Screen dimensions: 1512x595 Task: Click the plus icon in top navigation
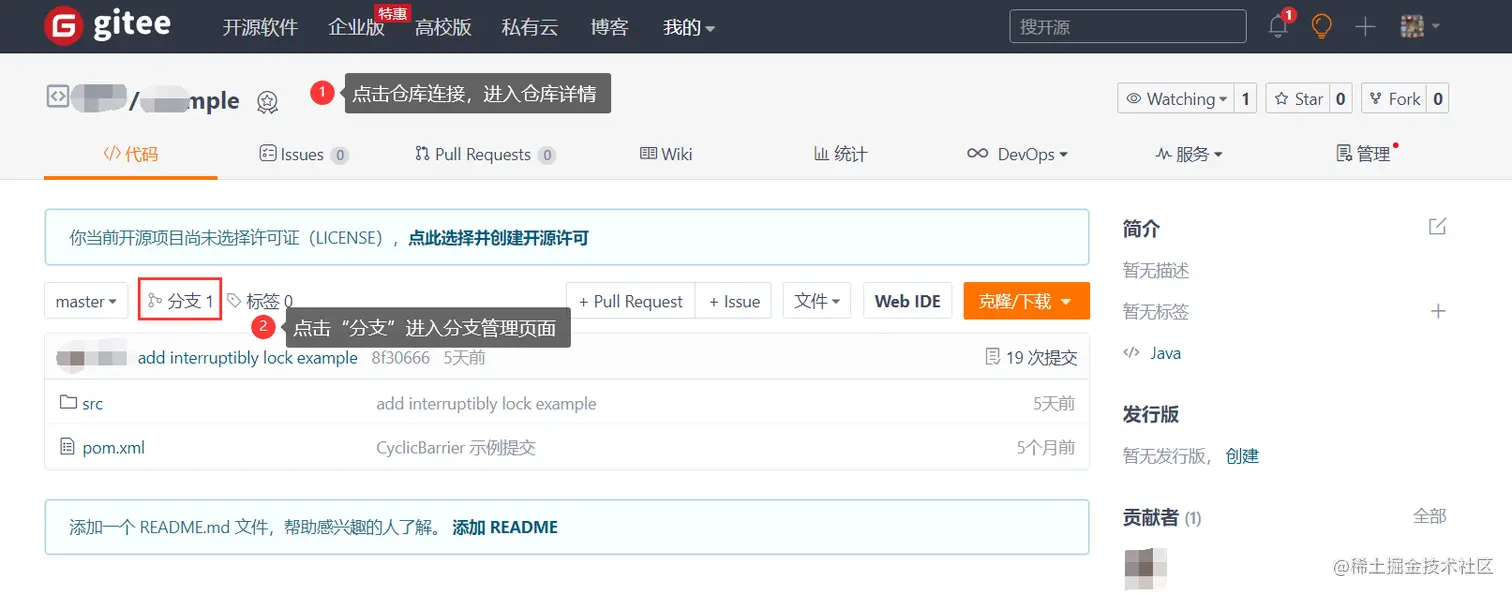(1365, 26)
